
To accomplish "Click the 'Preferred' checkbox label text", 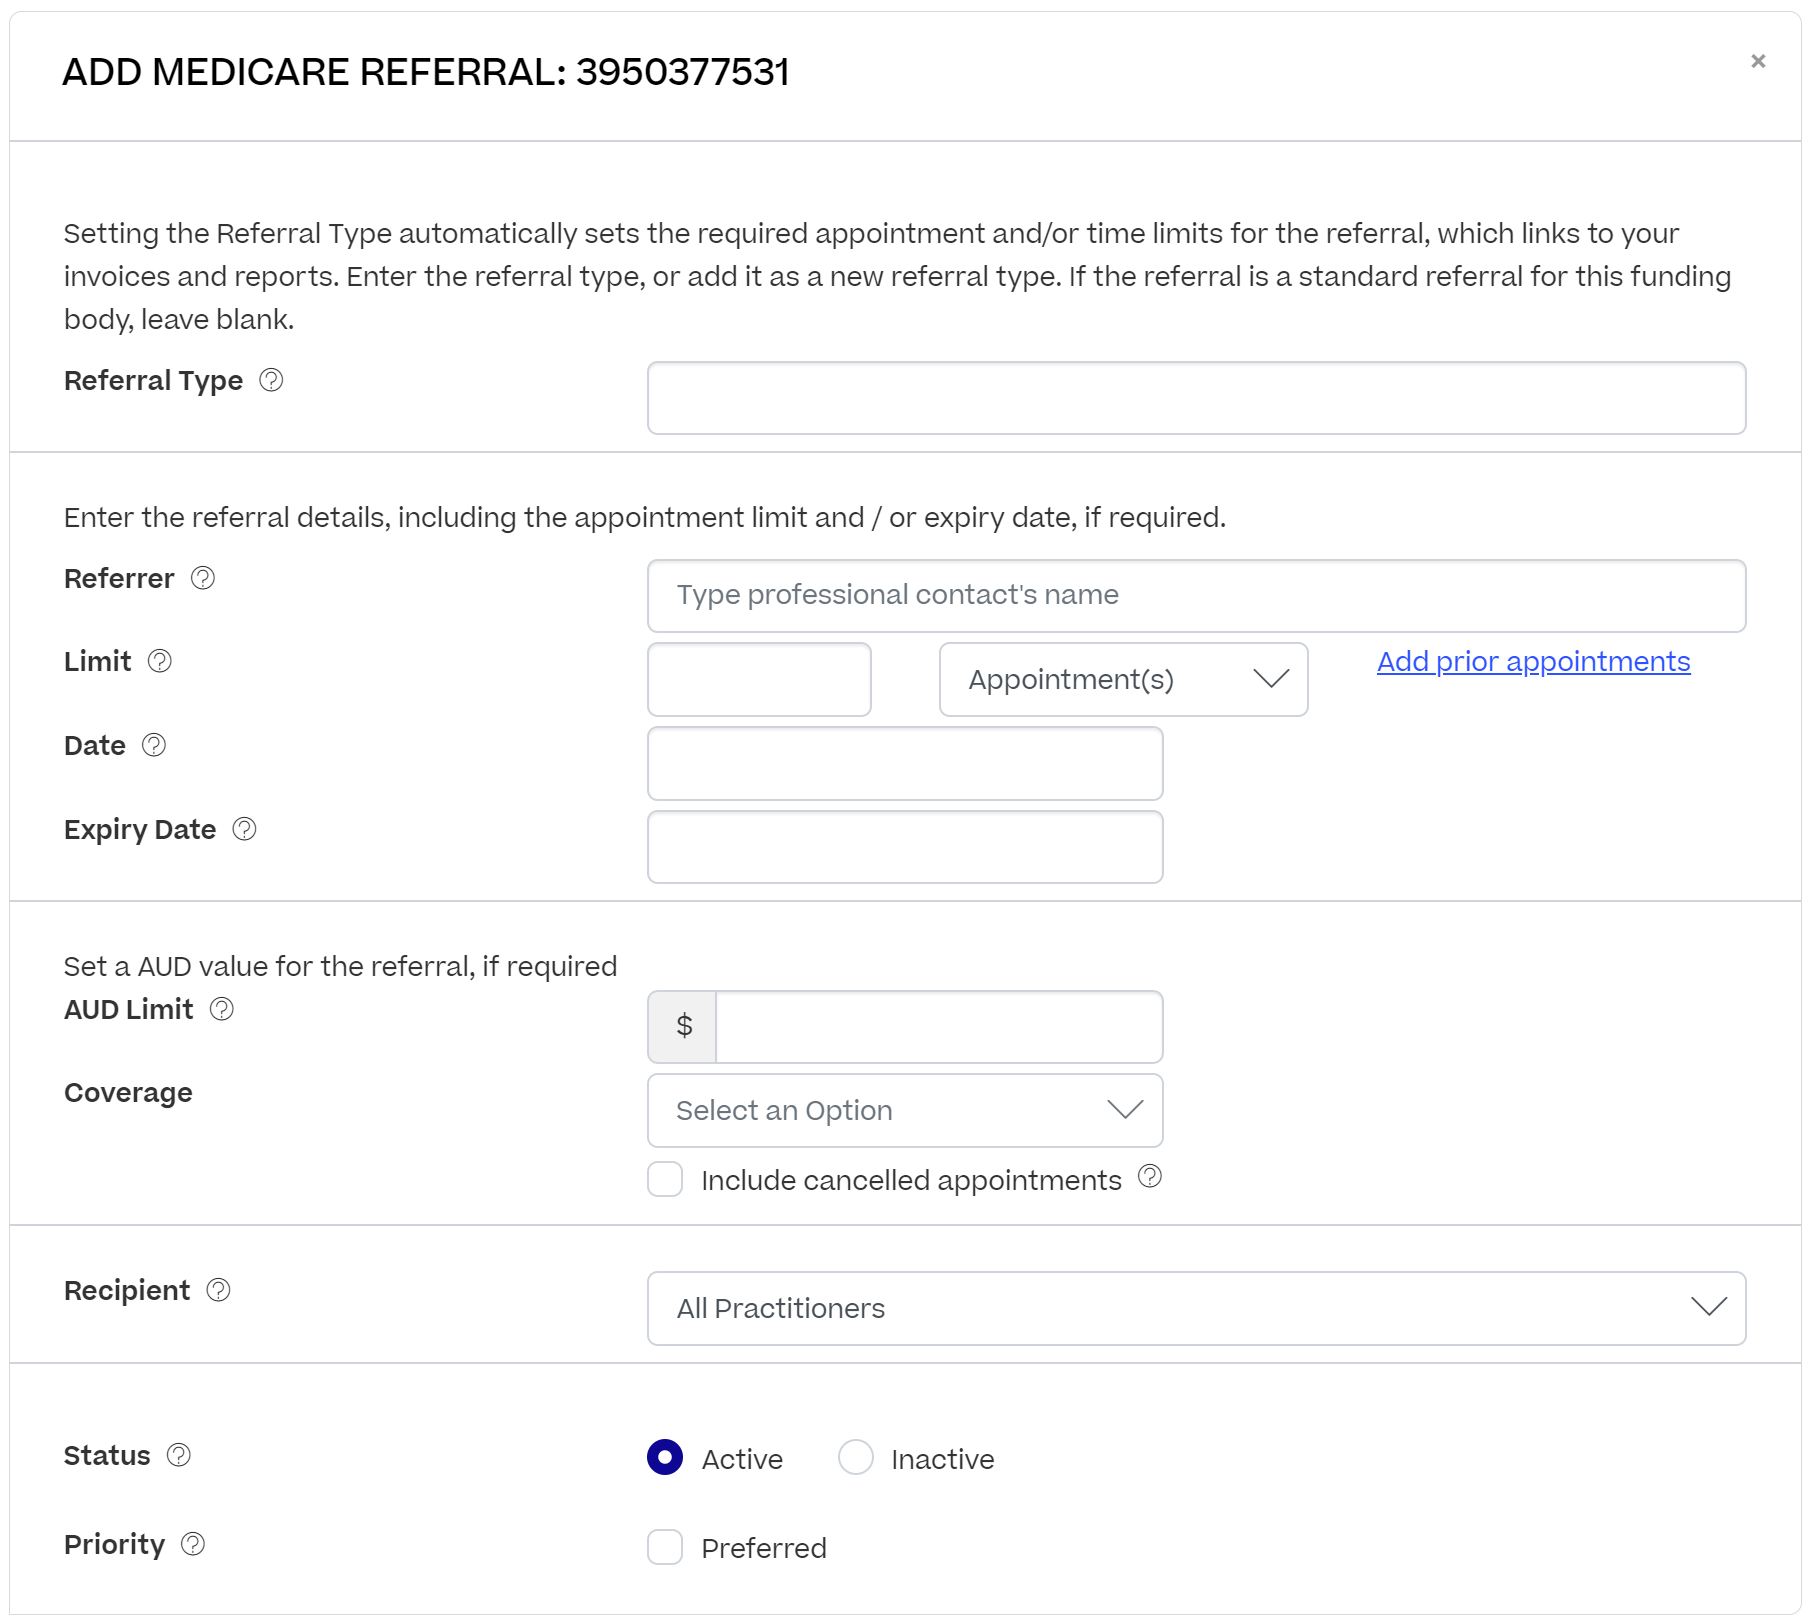I will (764, 1549).
